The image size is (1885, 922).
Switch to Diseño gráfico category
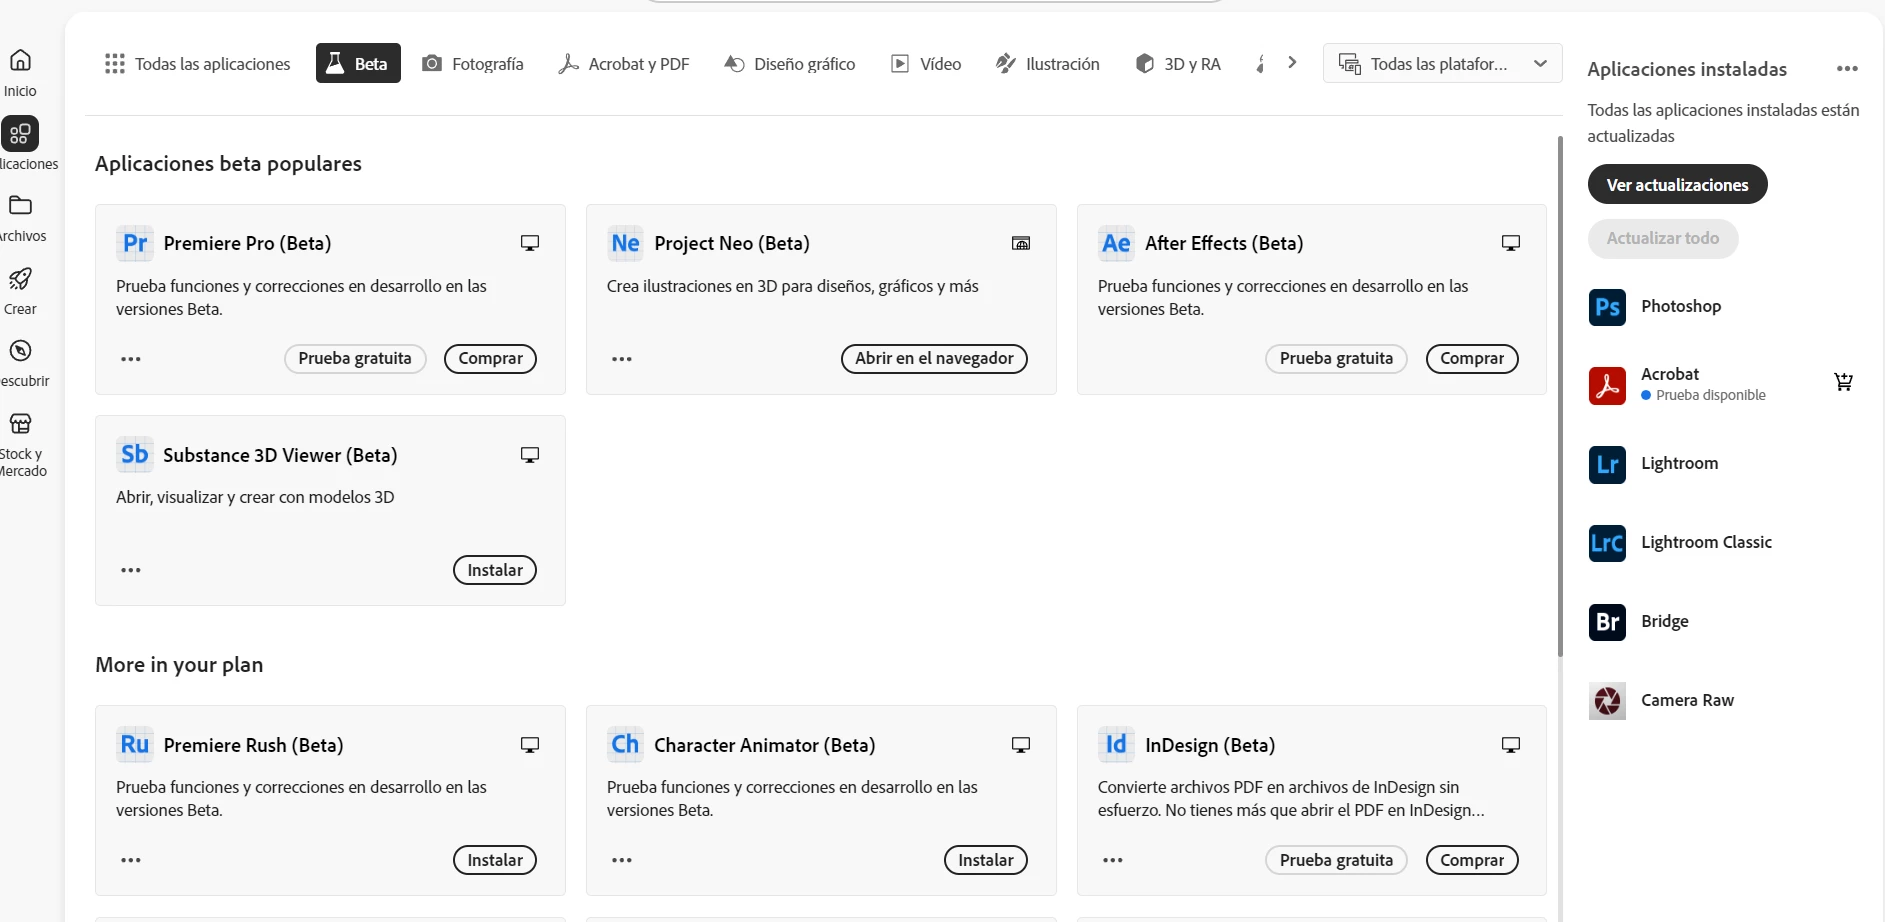[790, 64]
